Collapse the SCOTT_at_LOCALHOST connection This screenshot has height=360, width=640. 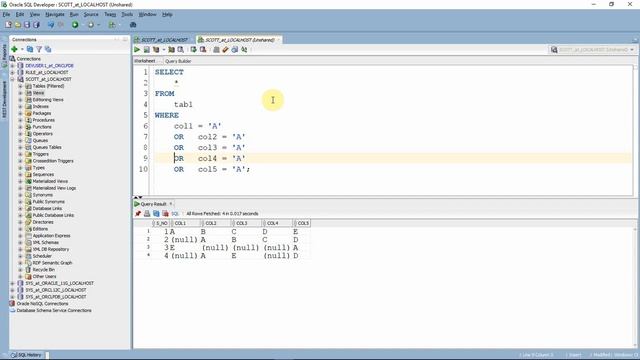[x=13, y=79]
